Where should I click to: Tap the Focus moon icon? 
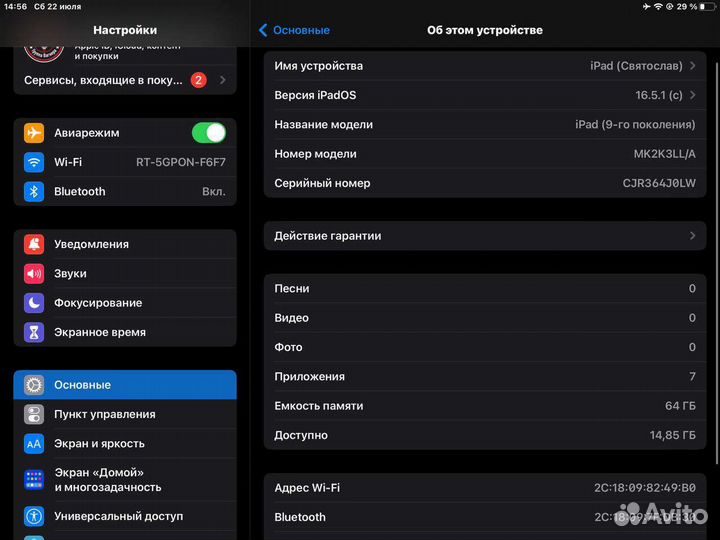[x=35, y=303]
